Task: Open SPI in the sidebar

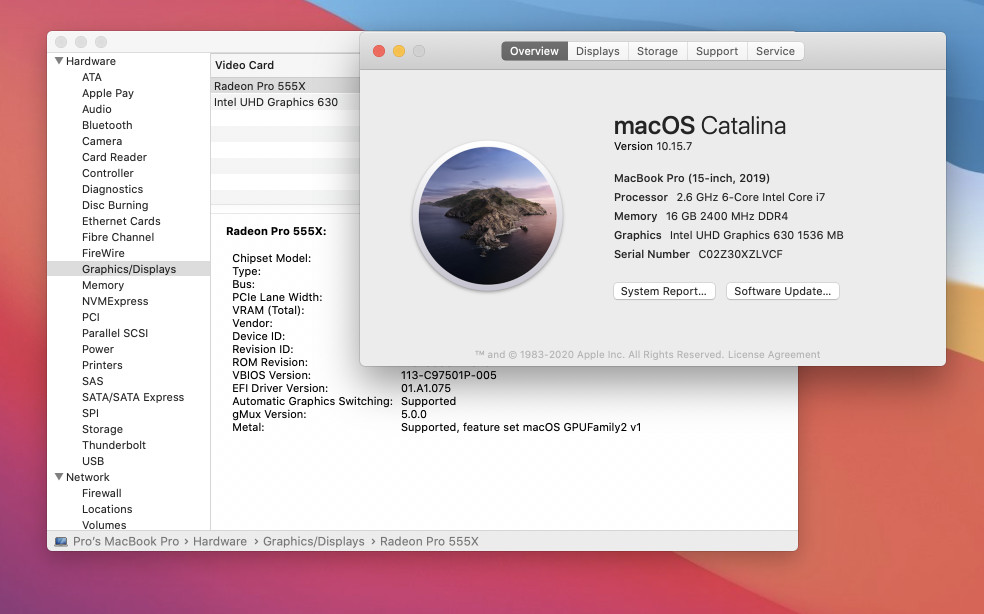Action: tap(90, 413)
